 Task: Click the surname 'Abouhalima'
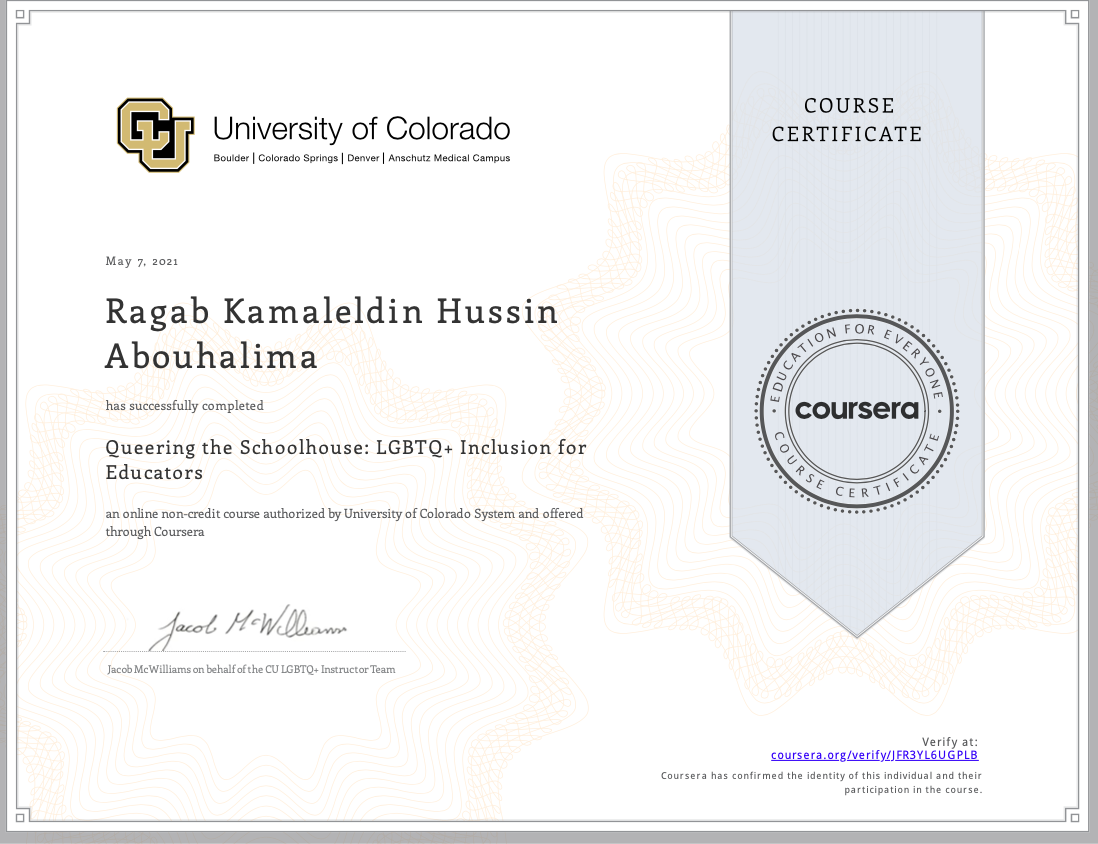211,357
